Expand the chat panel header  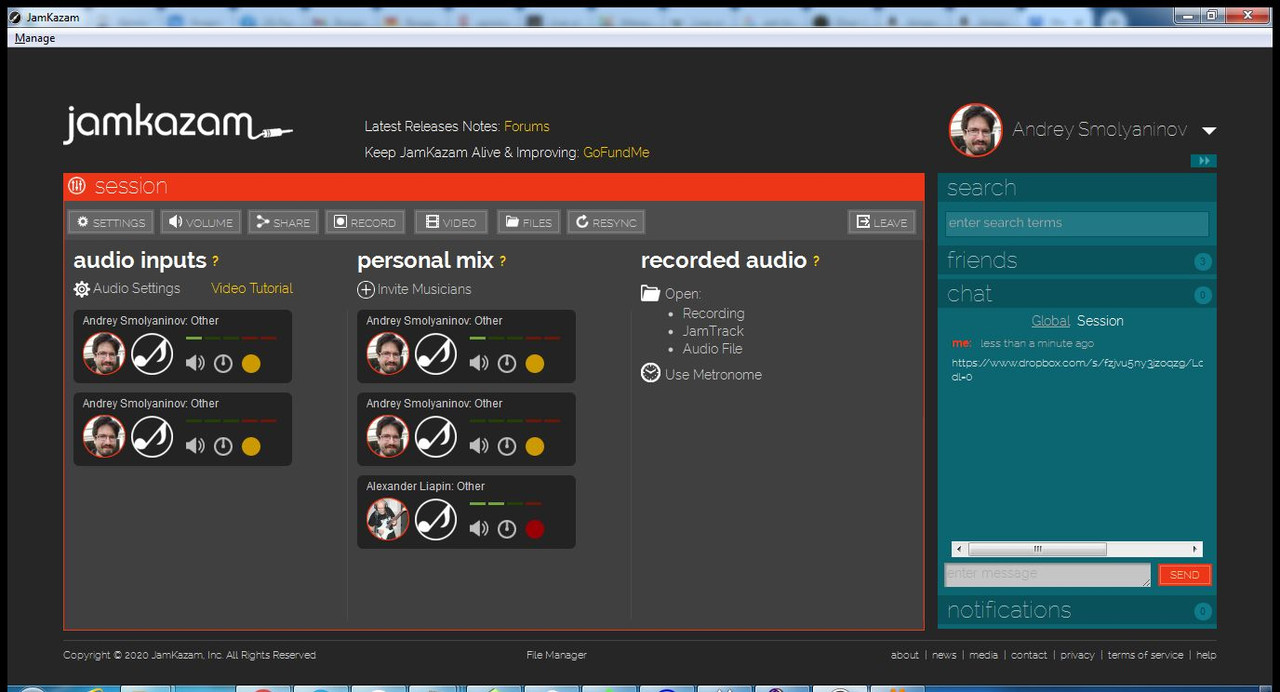tap(1077, 294)
